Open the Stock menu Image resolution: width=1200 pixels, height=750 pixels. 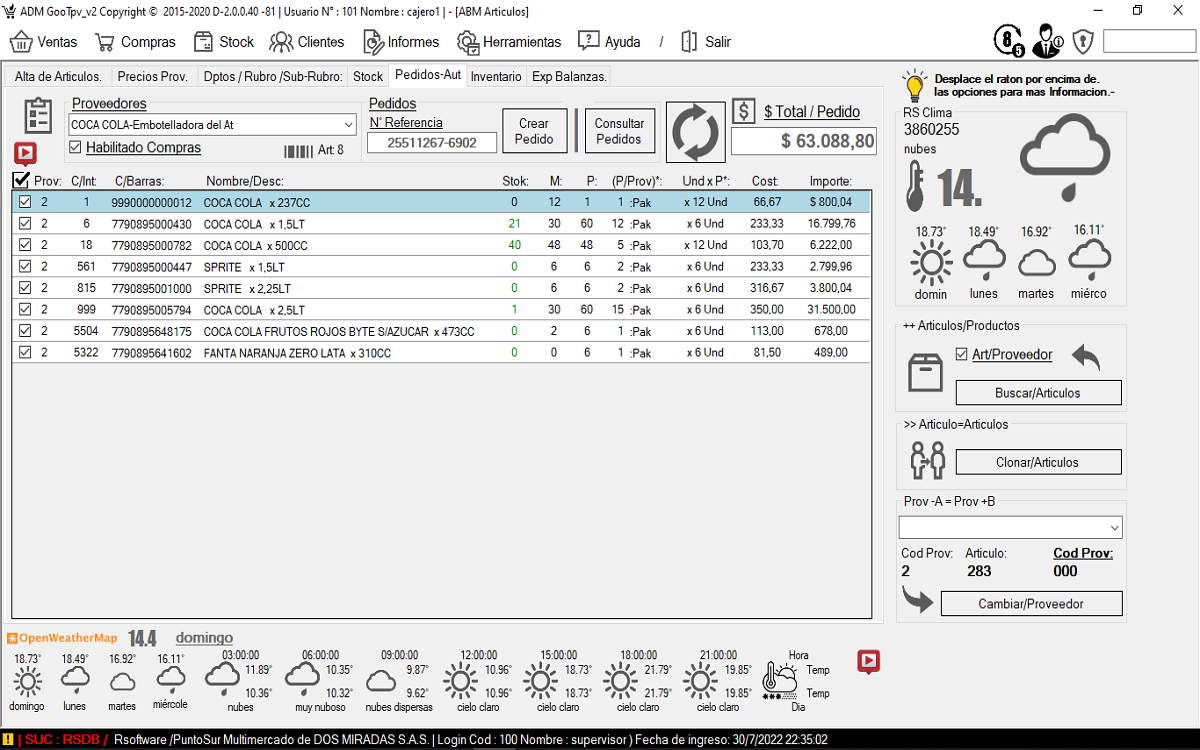pyautogui.click(x=223, y=42)
